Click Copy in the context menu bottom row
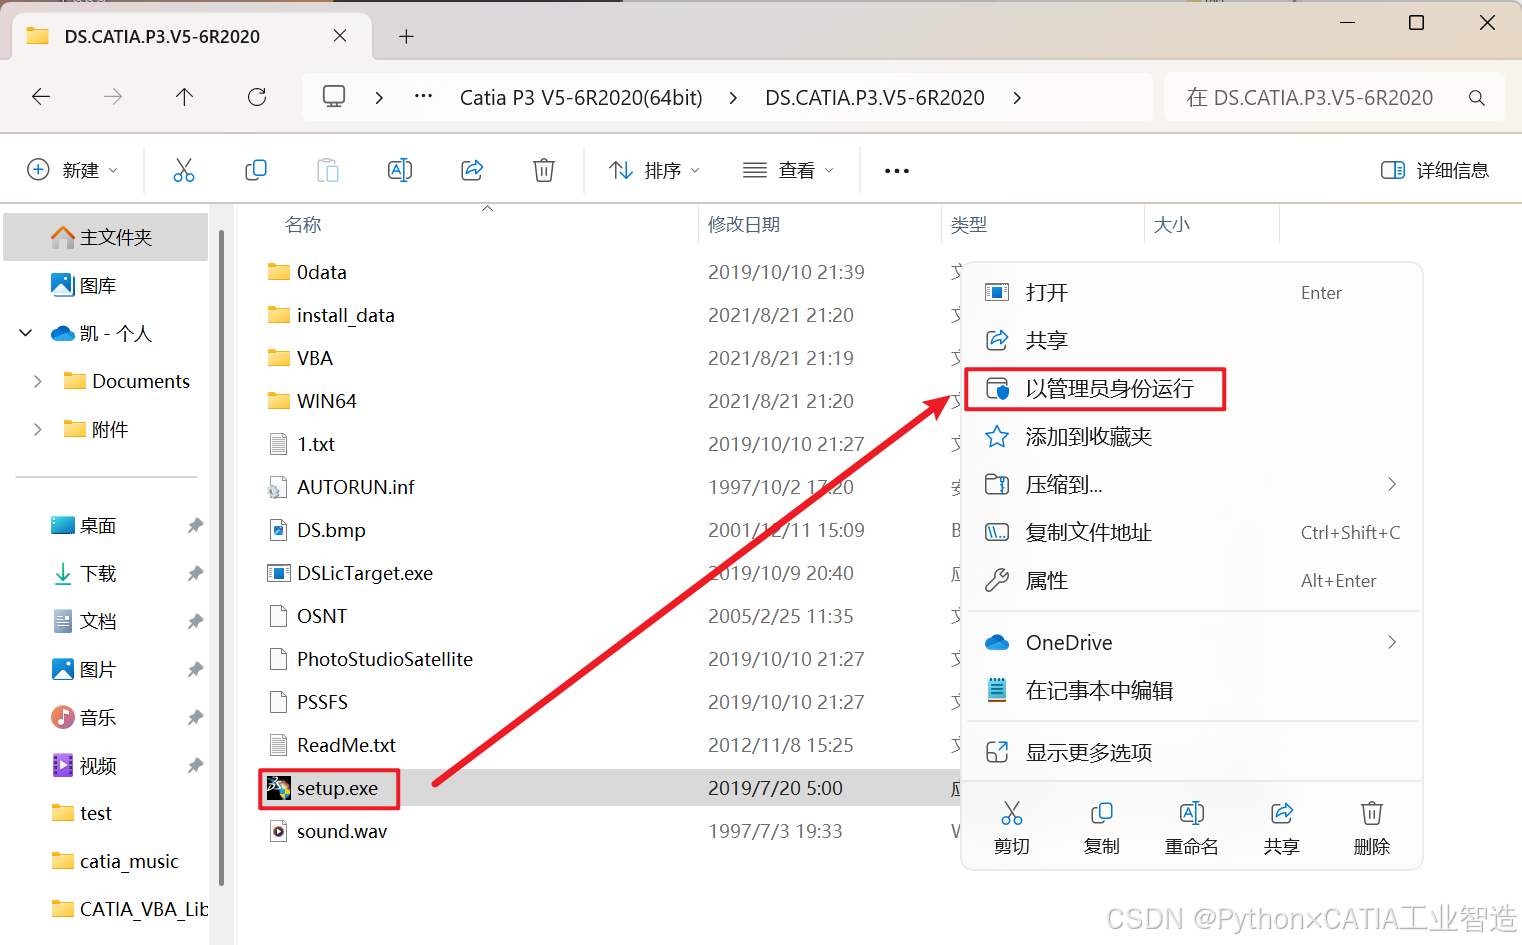Screen dimensions: 1522x945 [1102, 828]
